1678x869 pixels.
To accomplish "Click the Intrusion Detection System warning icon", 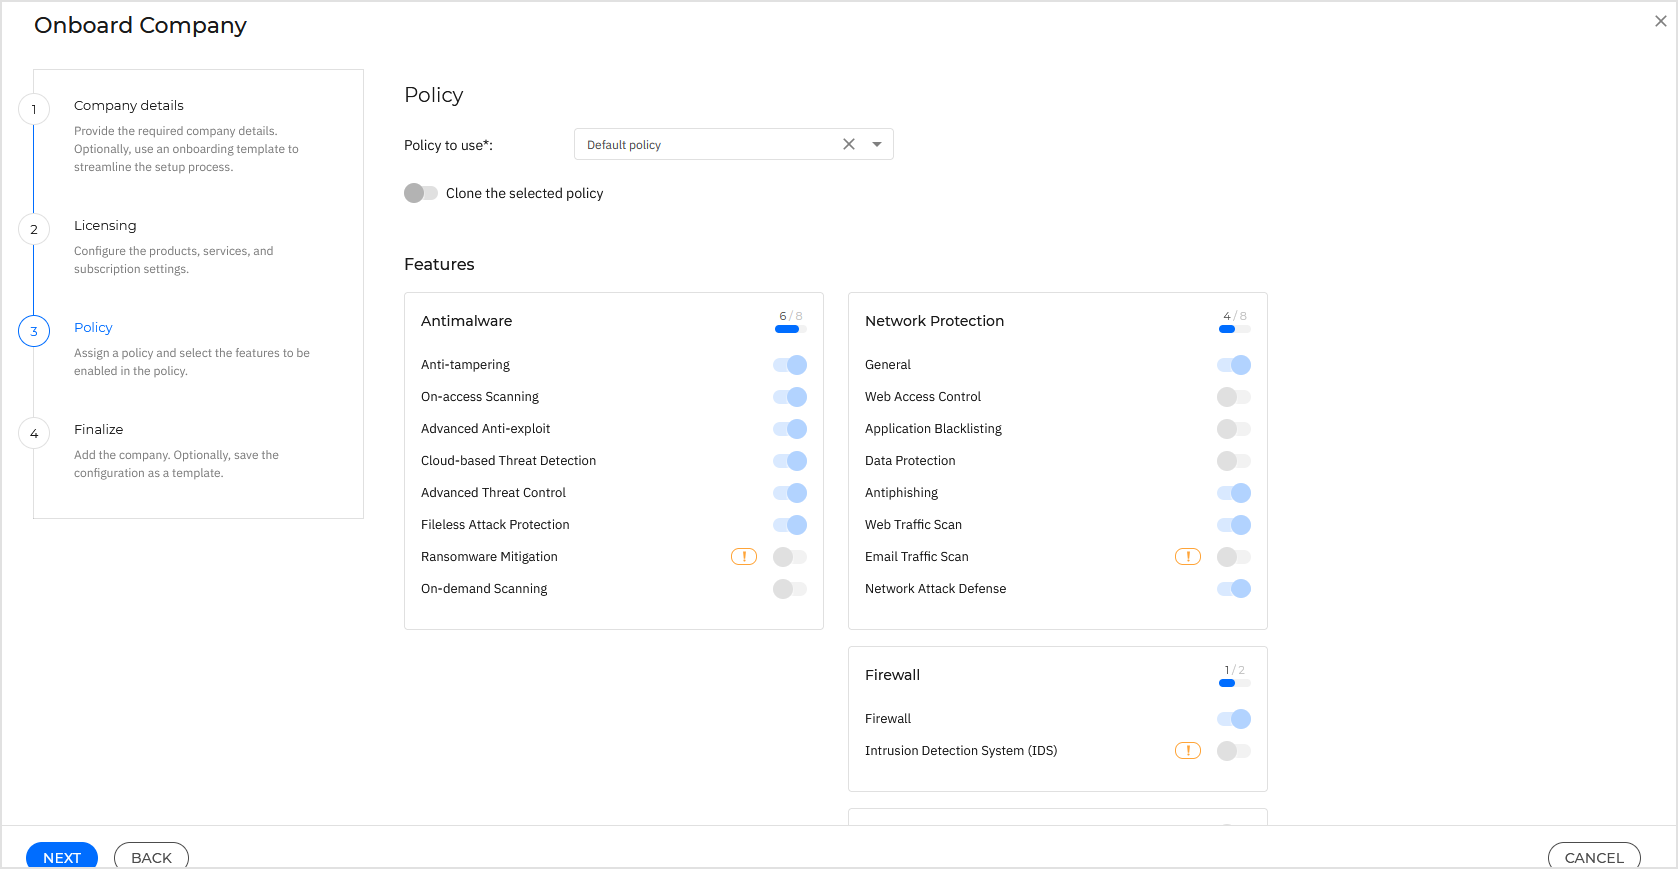I will (1188, 751).
